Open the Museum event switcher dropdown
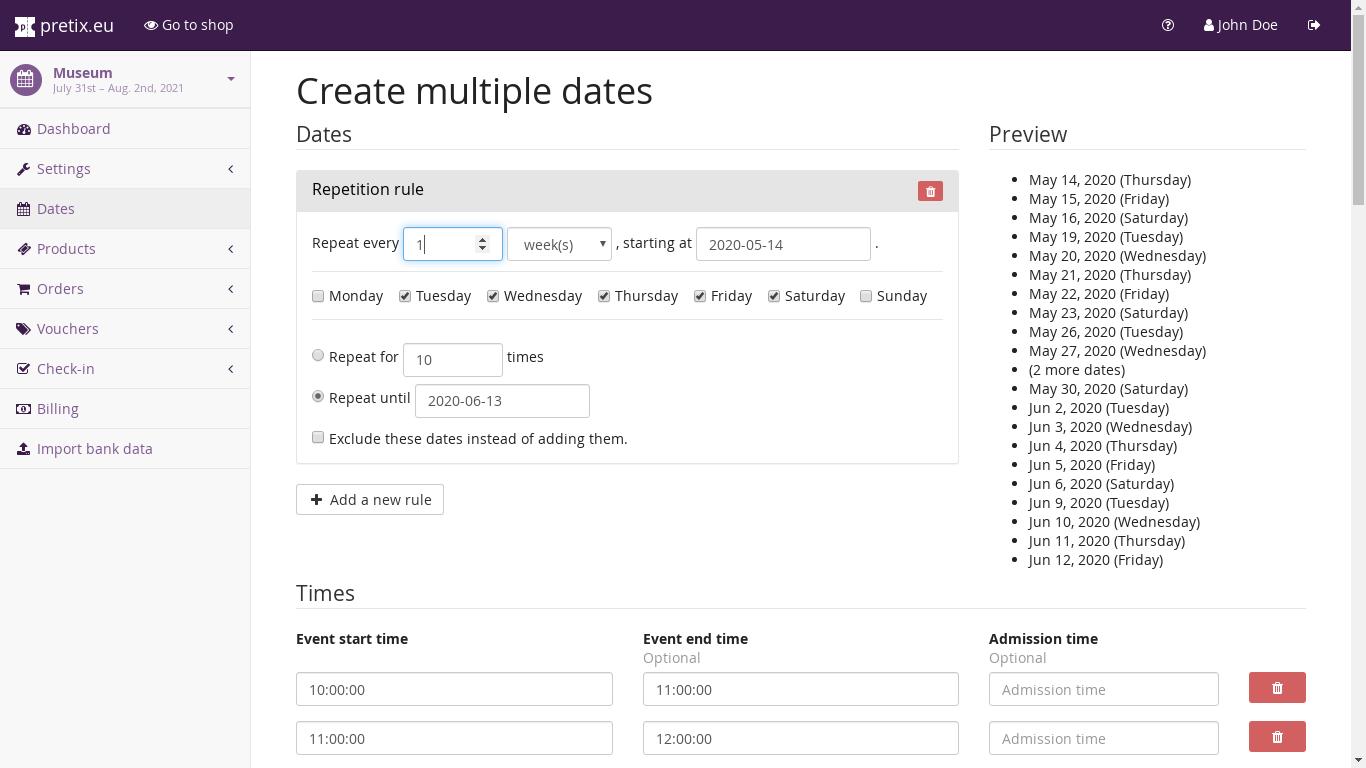The image size is (1366, 768). tap(231, 79)
